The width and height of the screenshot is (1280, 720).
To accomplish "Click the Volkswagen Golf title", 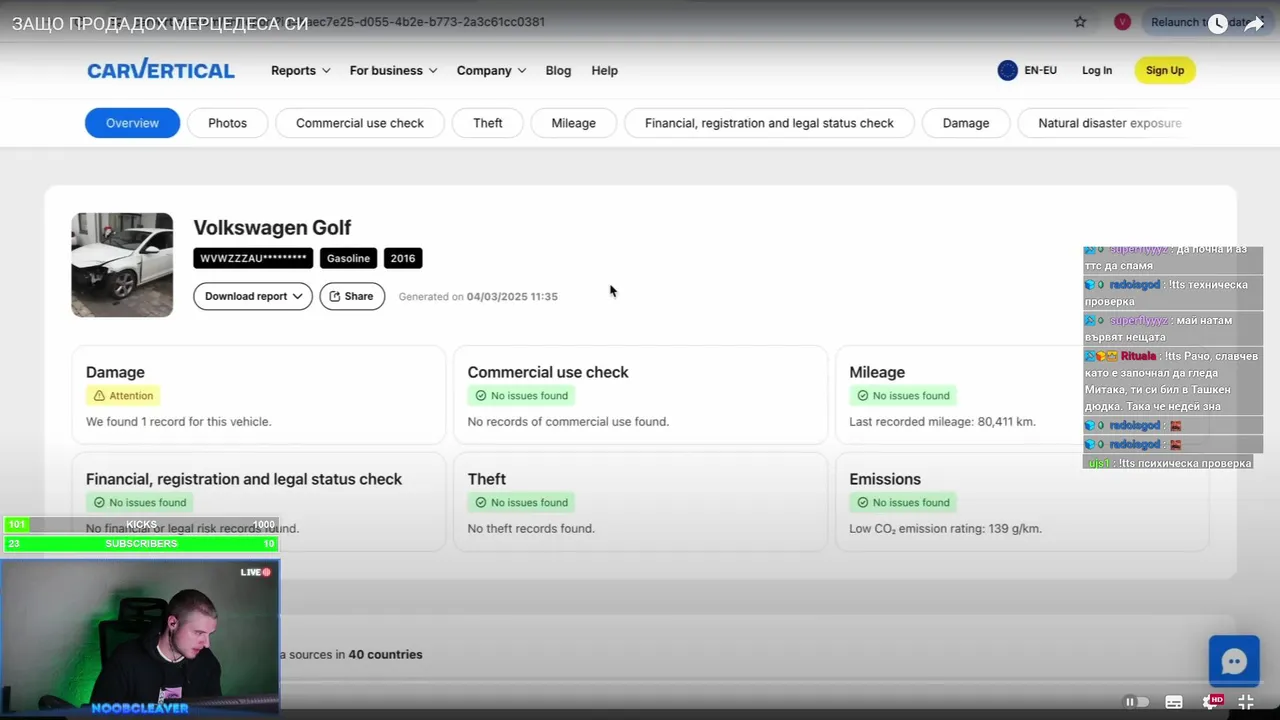I will tap(272, 228).
